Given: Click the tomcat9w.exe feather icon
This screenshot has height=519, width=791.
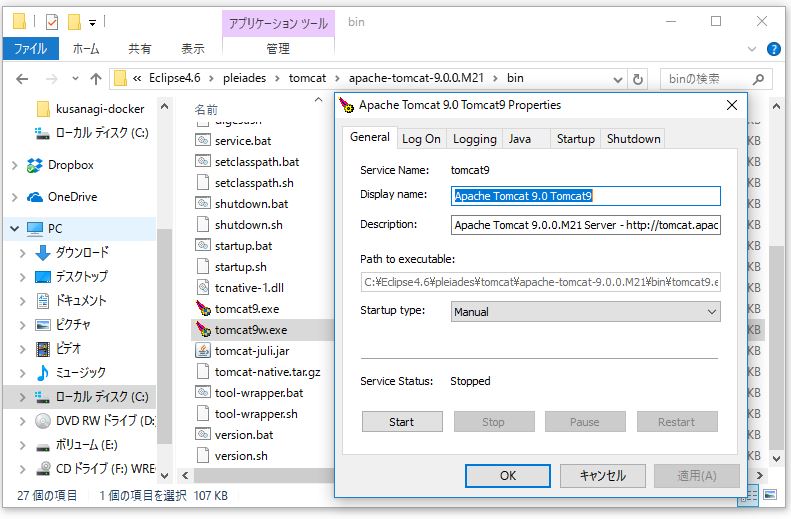Looking at the screenshot, I should pyautogui.click(x=203, y=330).
